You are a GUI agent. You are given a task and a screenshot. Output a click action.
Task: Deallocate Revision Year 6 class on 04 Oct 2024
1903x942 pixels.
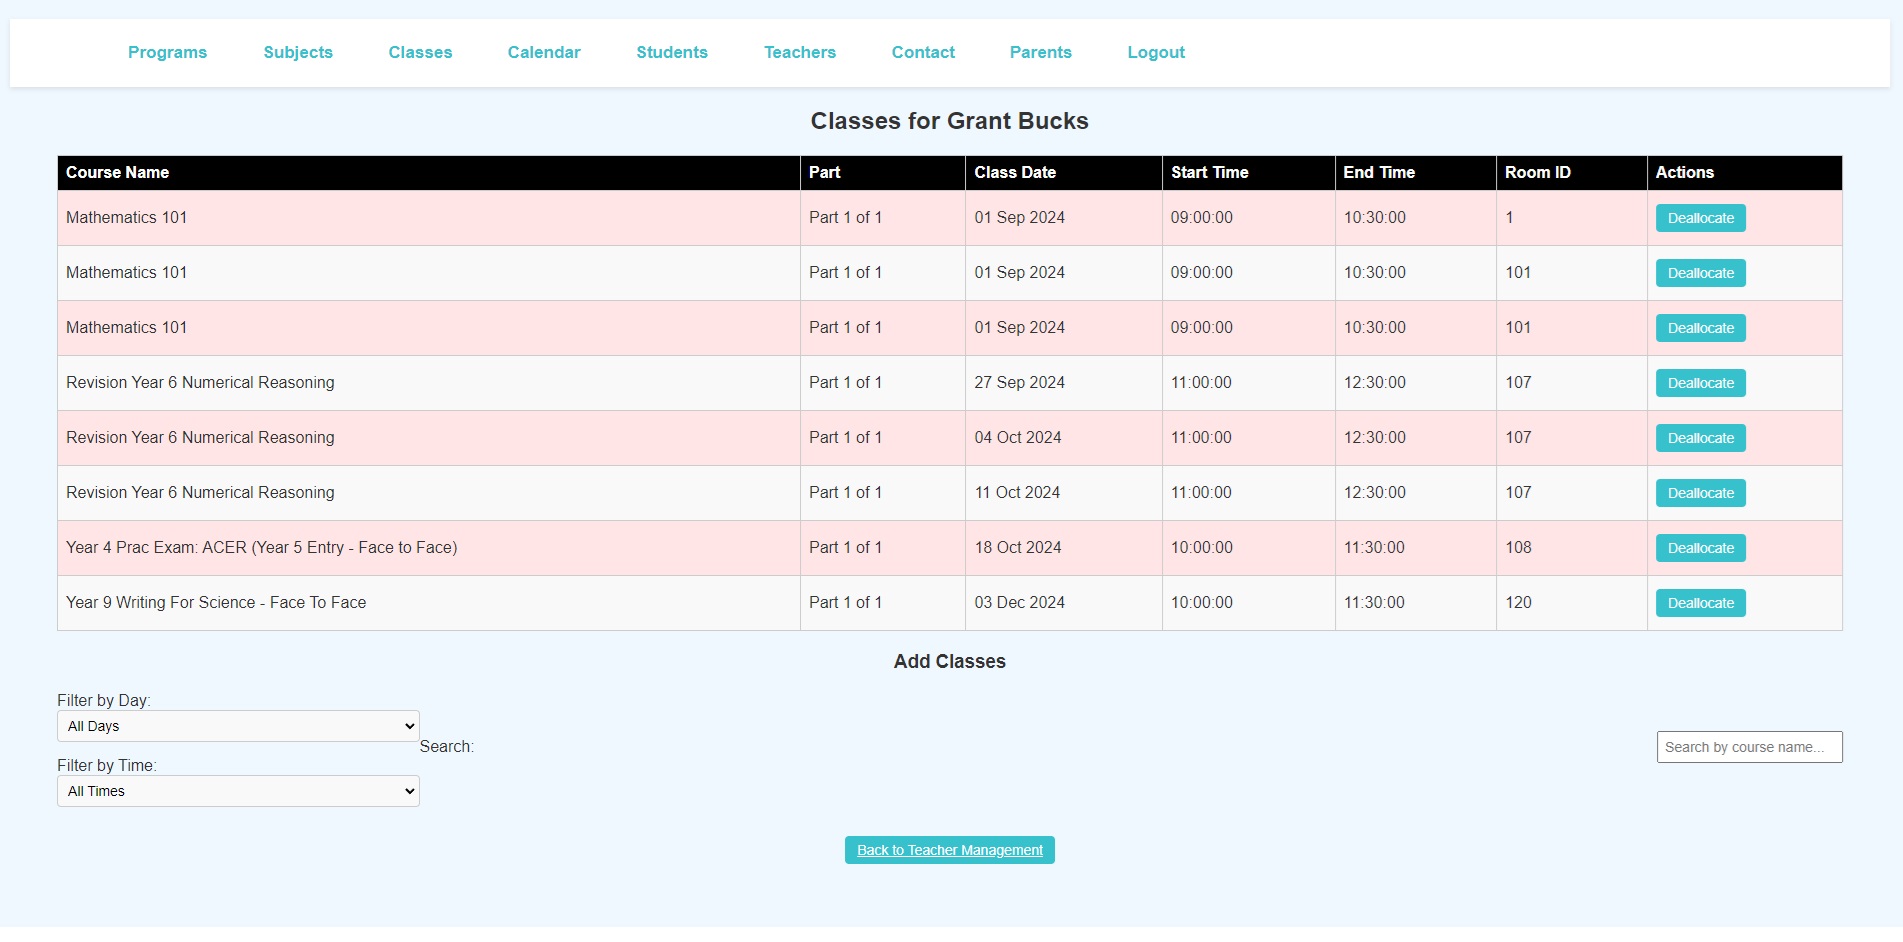click(x=1700, y=438)
